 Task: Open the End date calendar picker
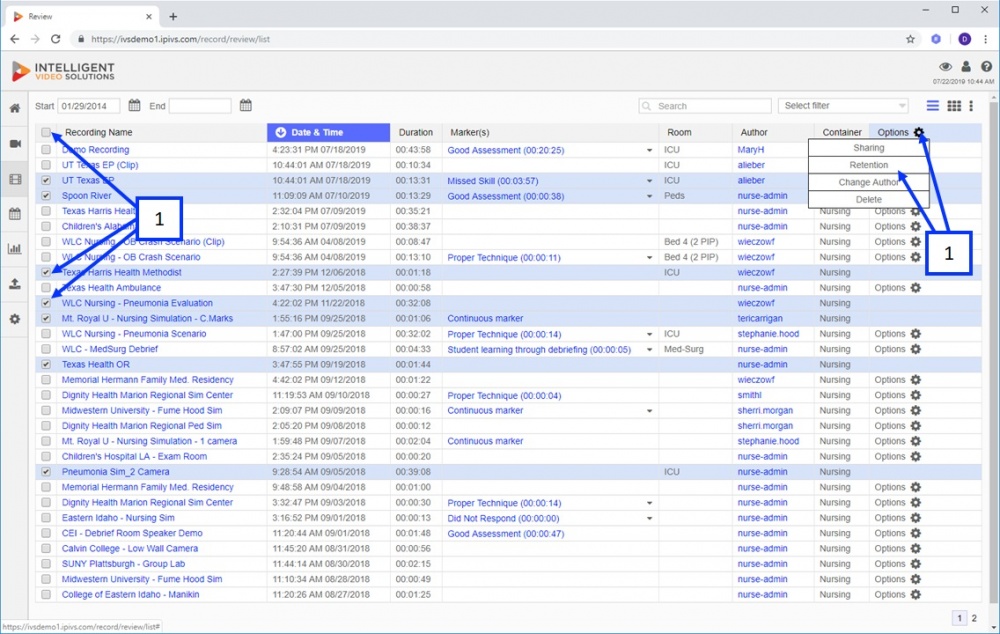tap(246, 105)
